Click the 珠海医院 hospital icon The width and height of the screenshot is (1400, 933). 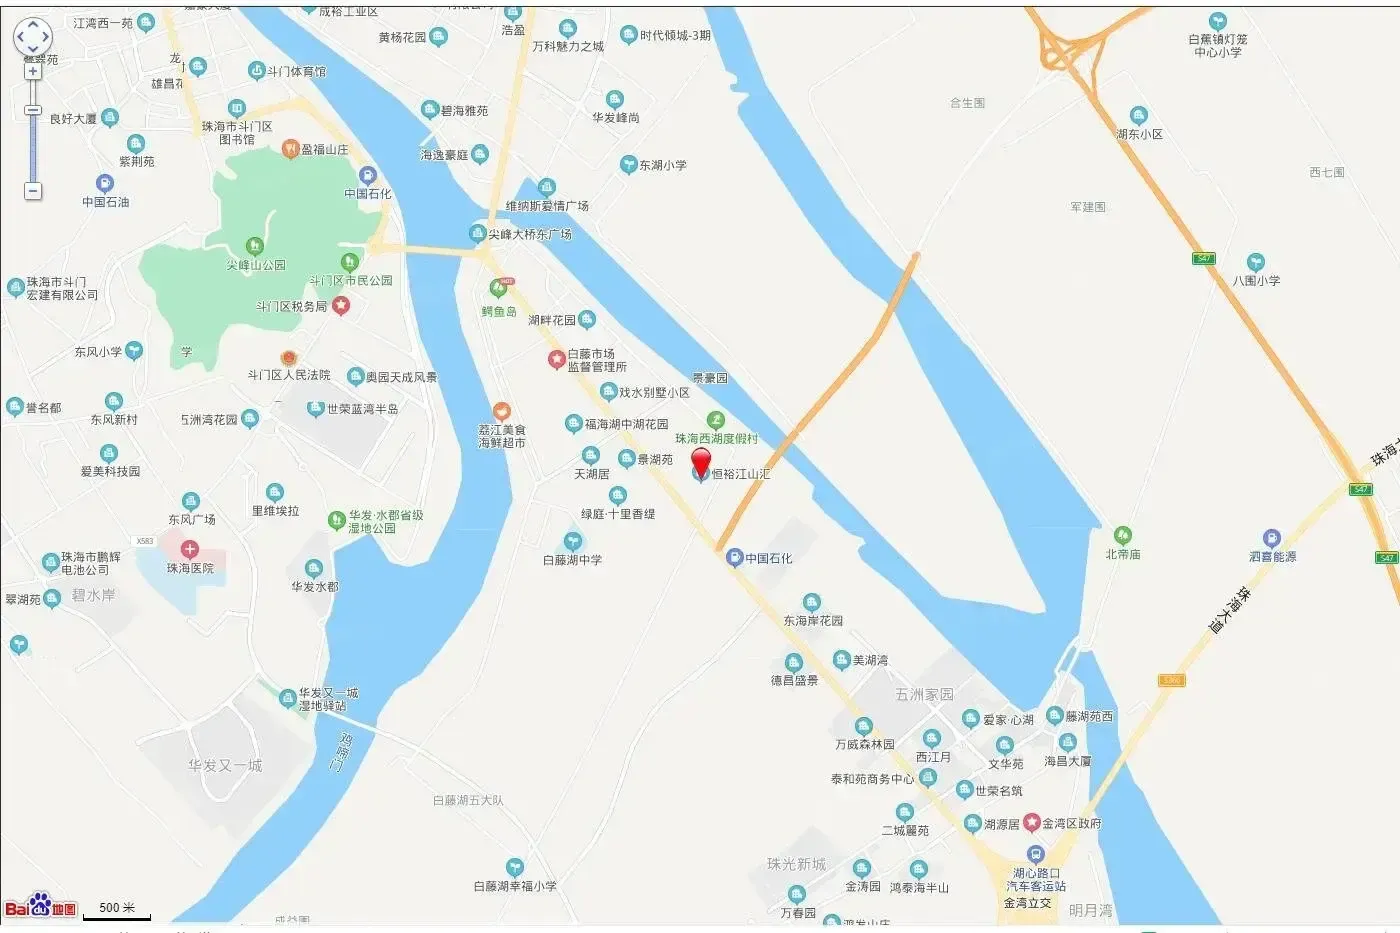pyautogui.click(x=190, y=549)
